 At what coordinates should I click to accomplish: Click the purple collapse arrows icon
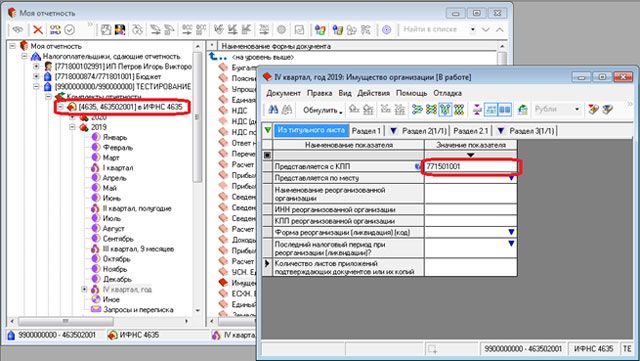(x=477, y=109)
